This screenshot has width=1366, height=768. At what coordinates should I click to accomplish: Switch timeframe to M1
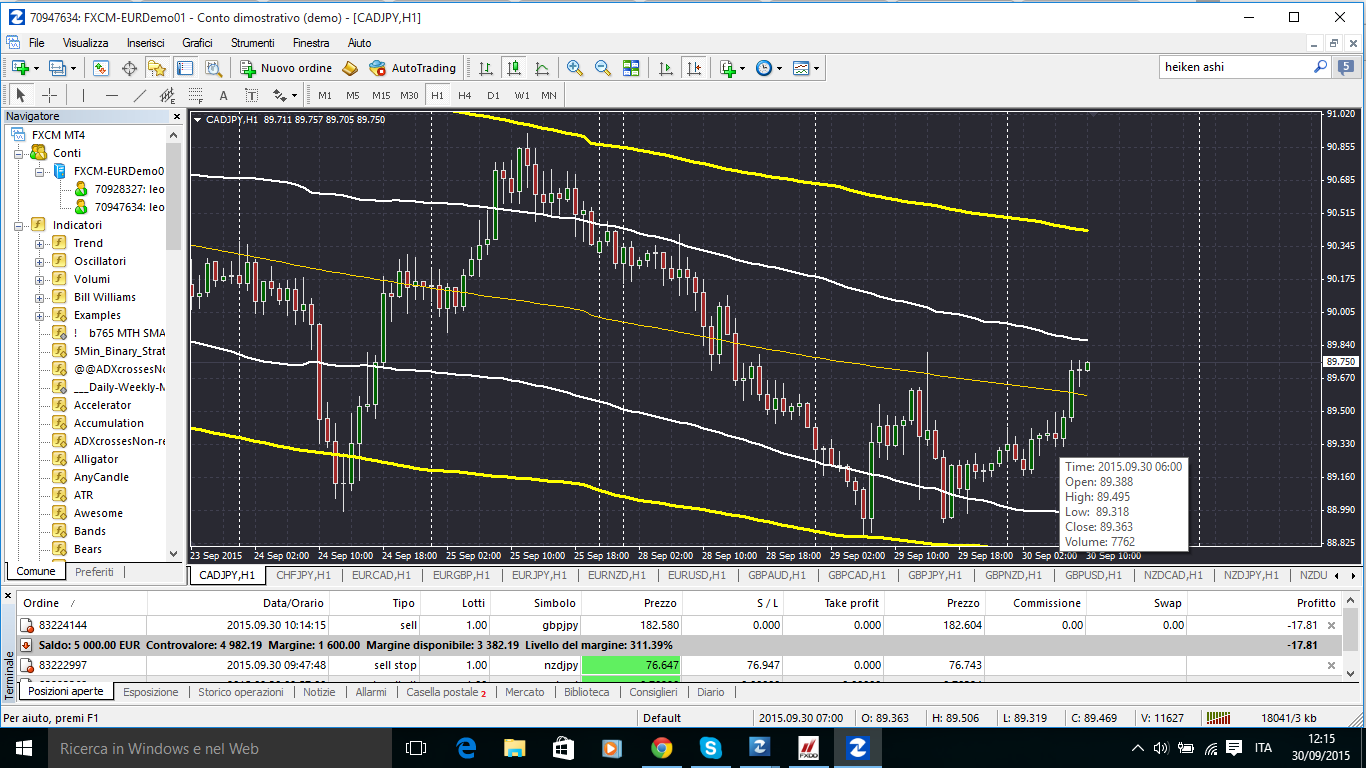[x=325, y=95]
